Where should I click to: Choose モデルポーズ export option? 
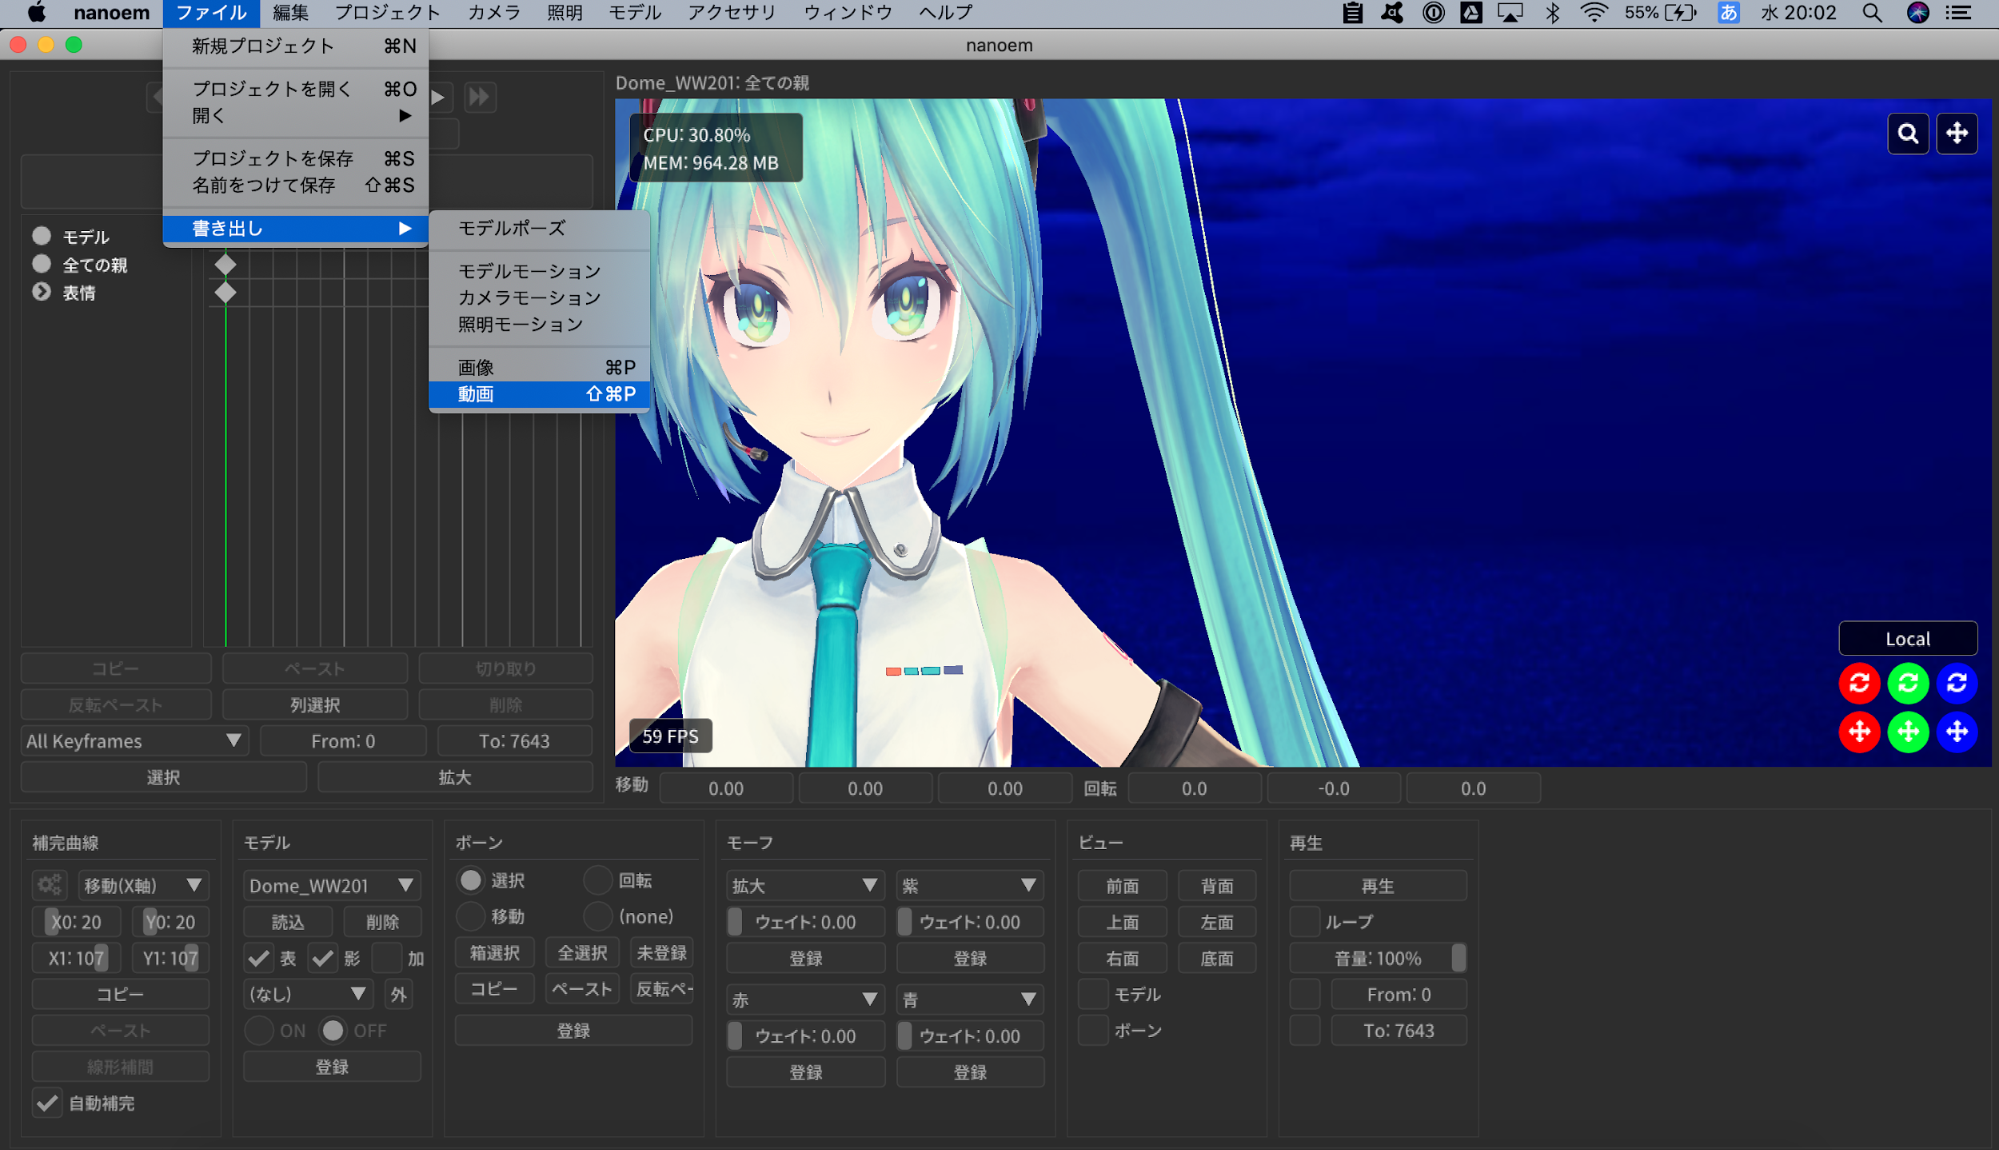539,228
